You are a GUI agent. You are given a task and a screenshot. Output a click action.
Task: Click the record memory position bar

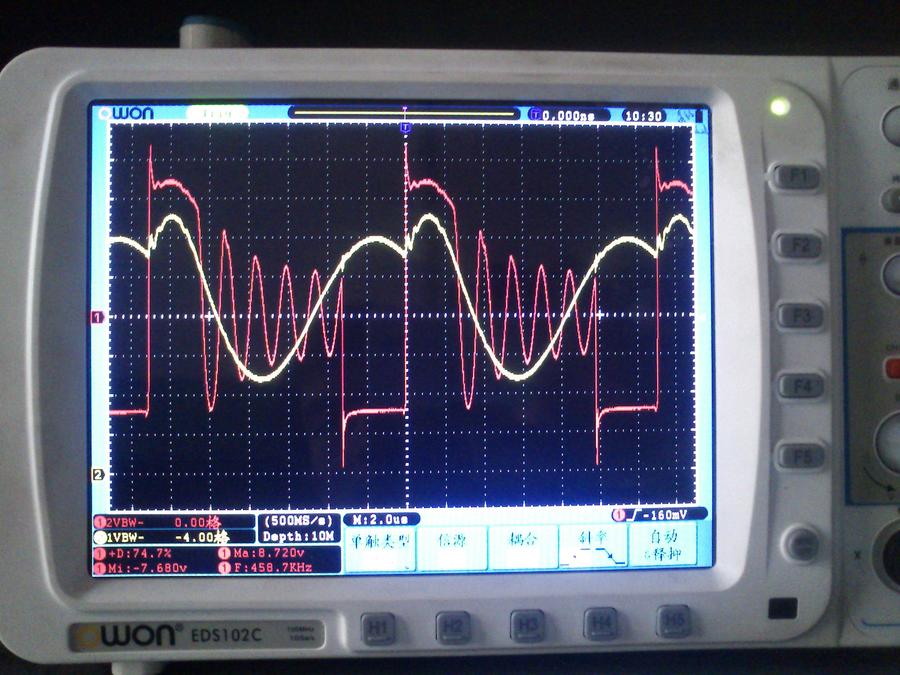pos(405,112)
